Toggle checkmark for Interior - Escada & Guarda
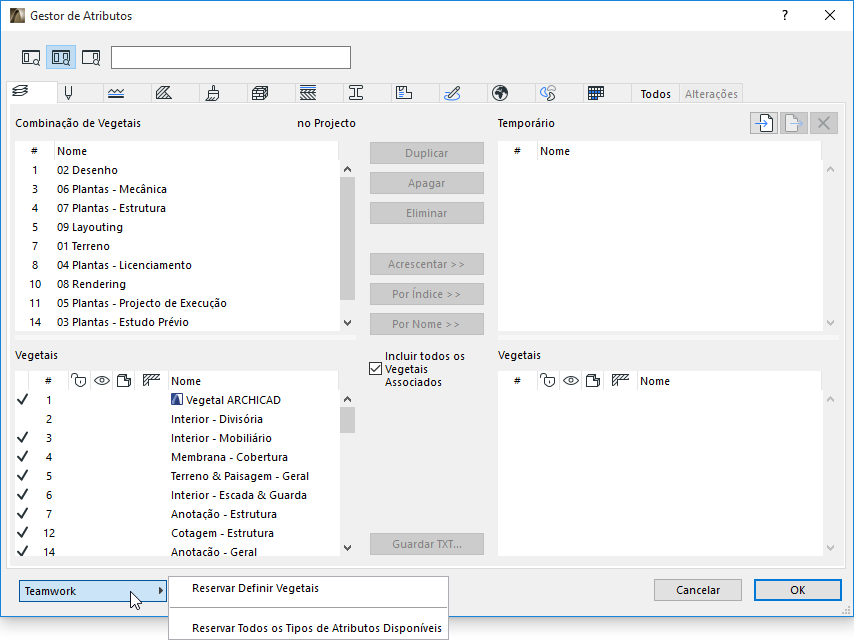 [22, 495]
